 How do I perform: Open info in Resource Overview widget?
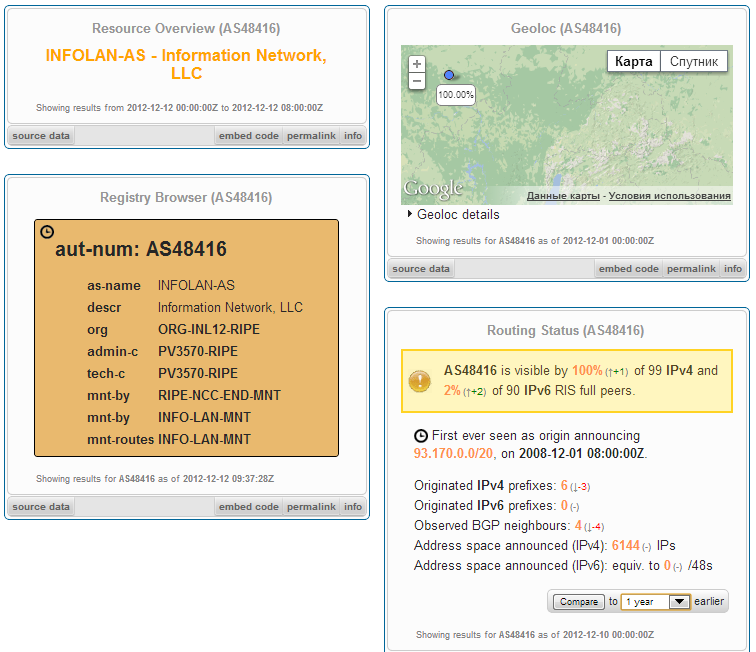353,136
